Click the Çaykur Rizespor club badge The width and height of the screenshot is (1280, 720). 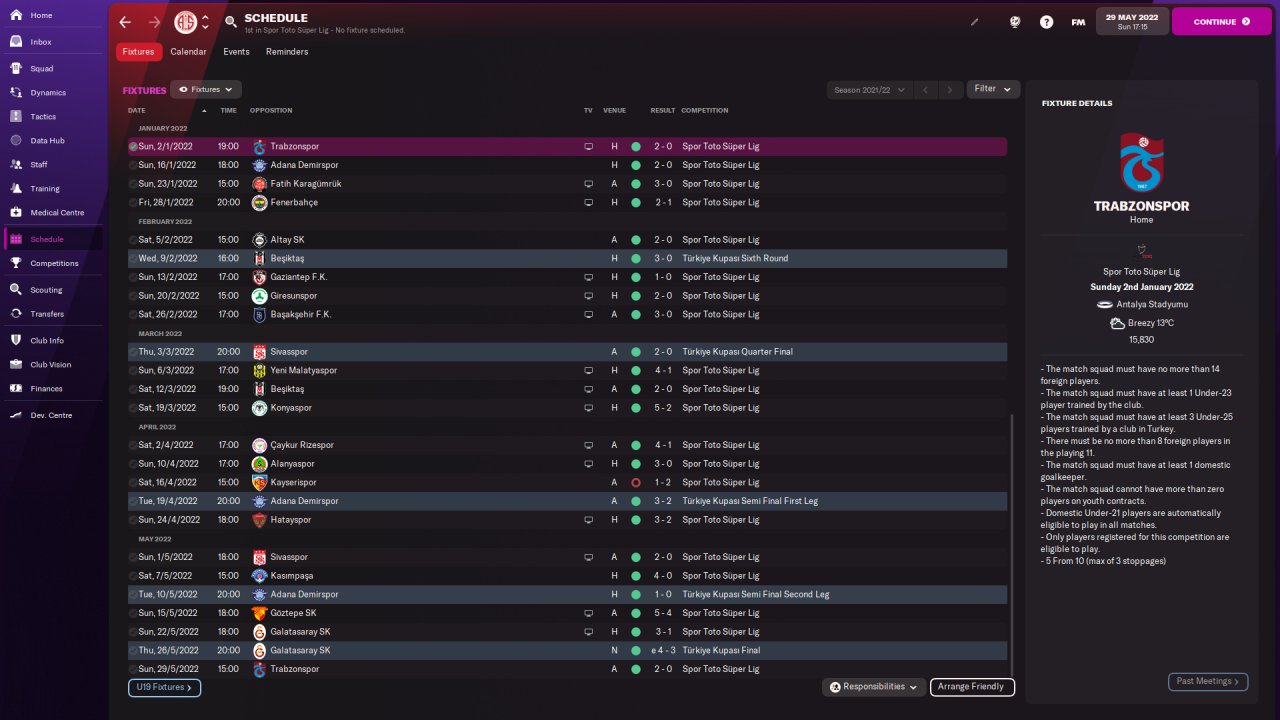tap(259, 445)
